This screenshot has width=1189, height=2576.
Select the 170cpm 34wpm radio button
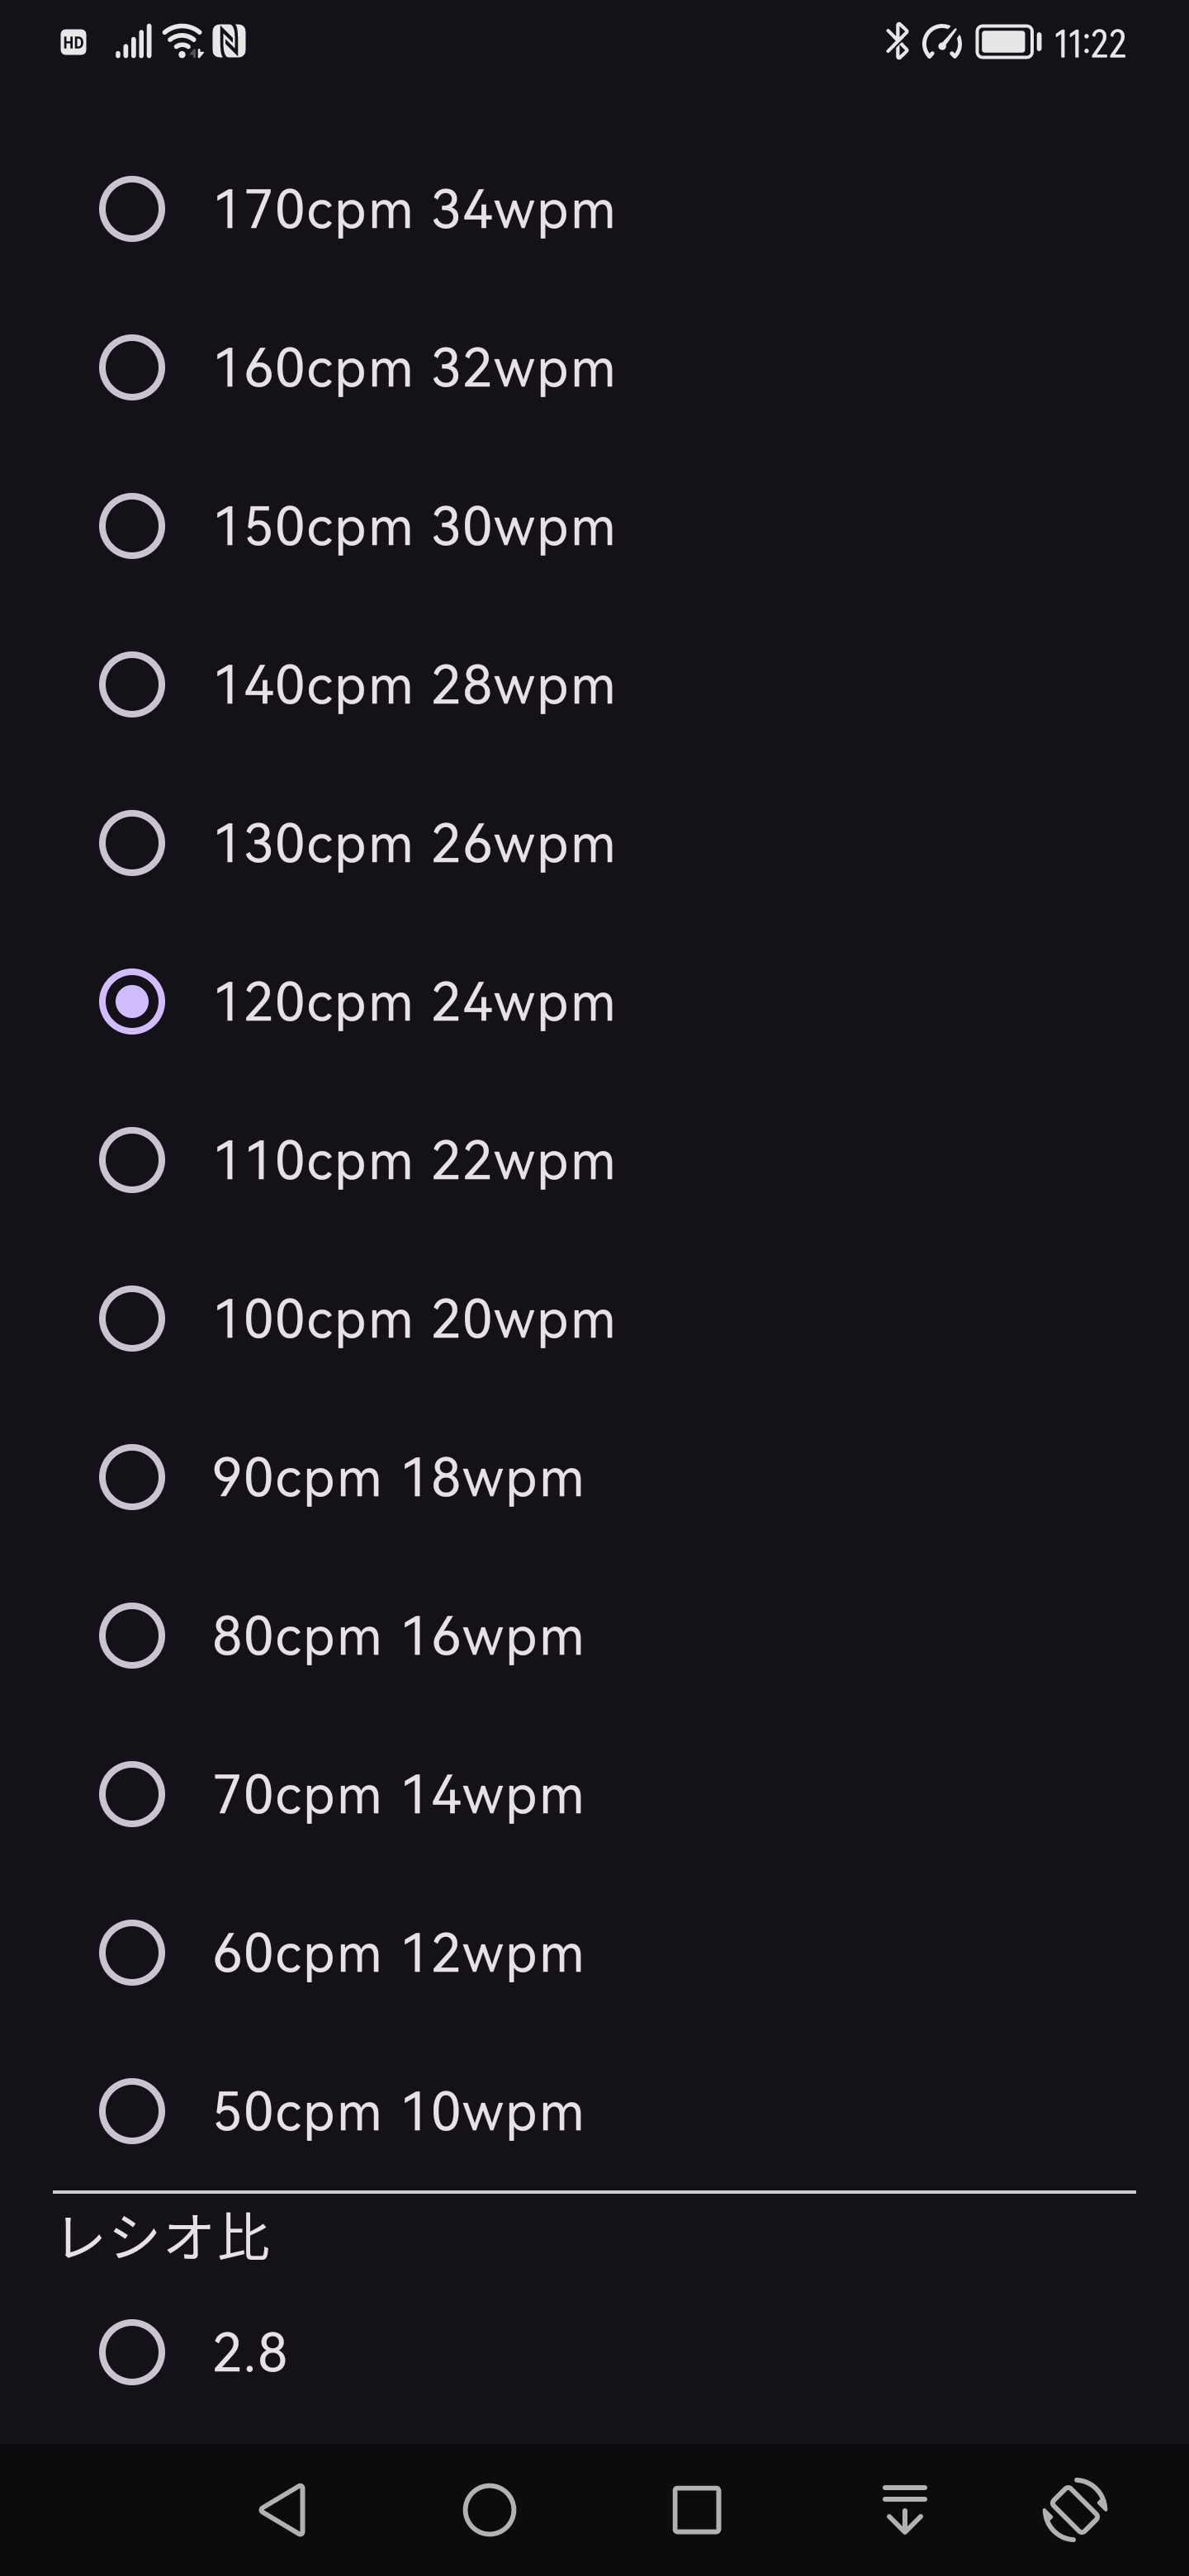(x=132, y=210)
